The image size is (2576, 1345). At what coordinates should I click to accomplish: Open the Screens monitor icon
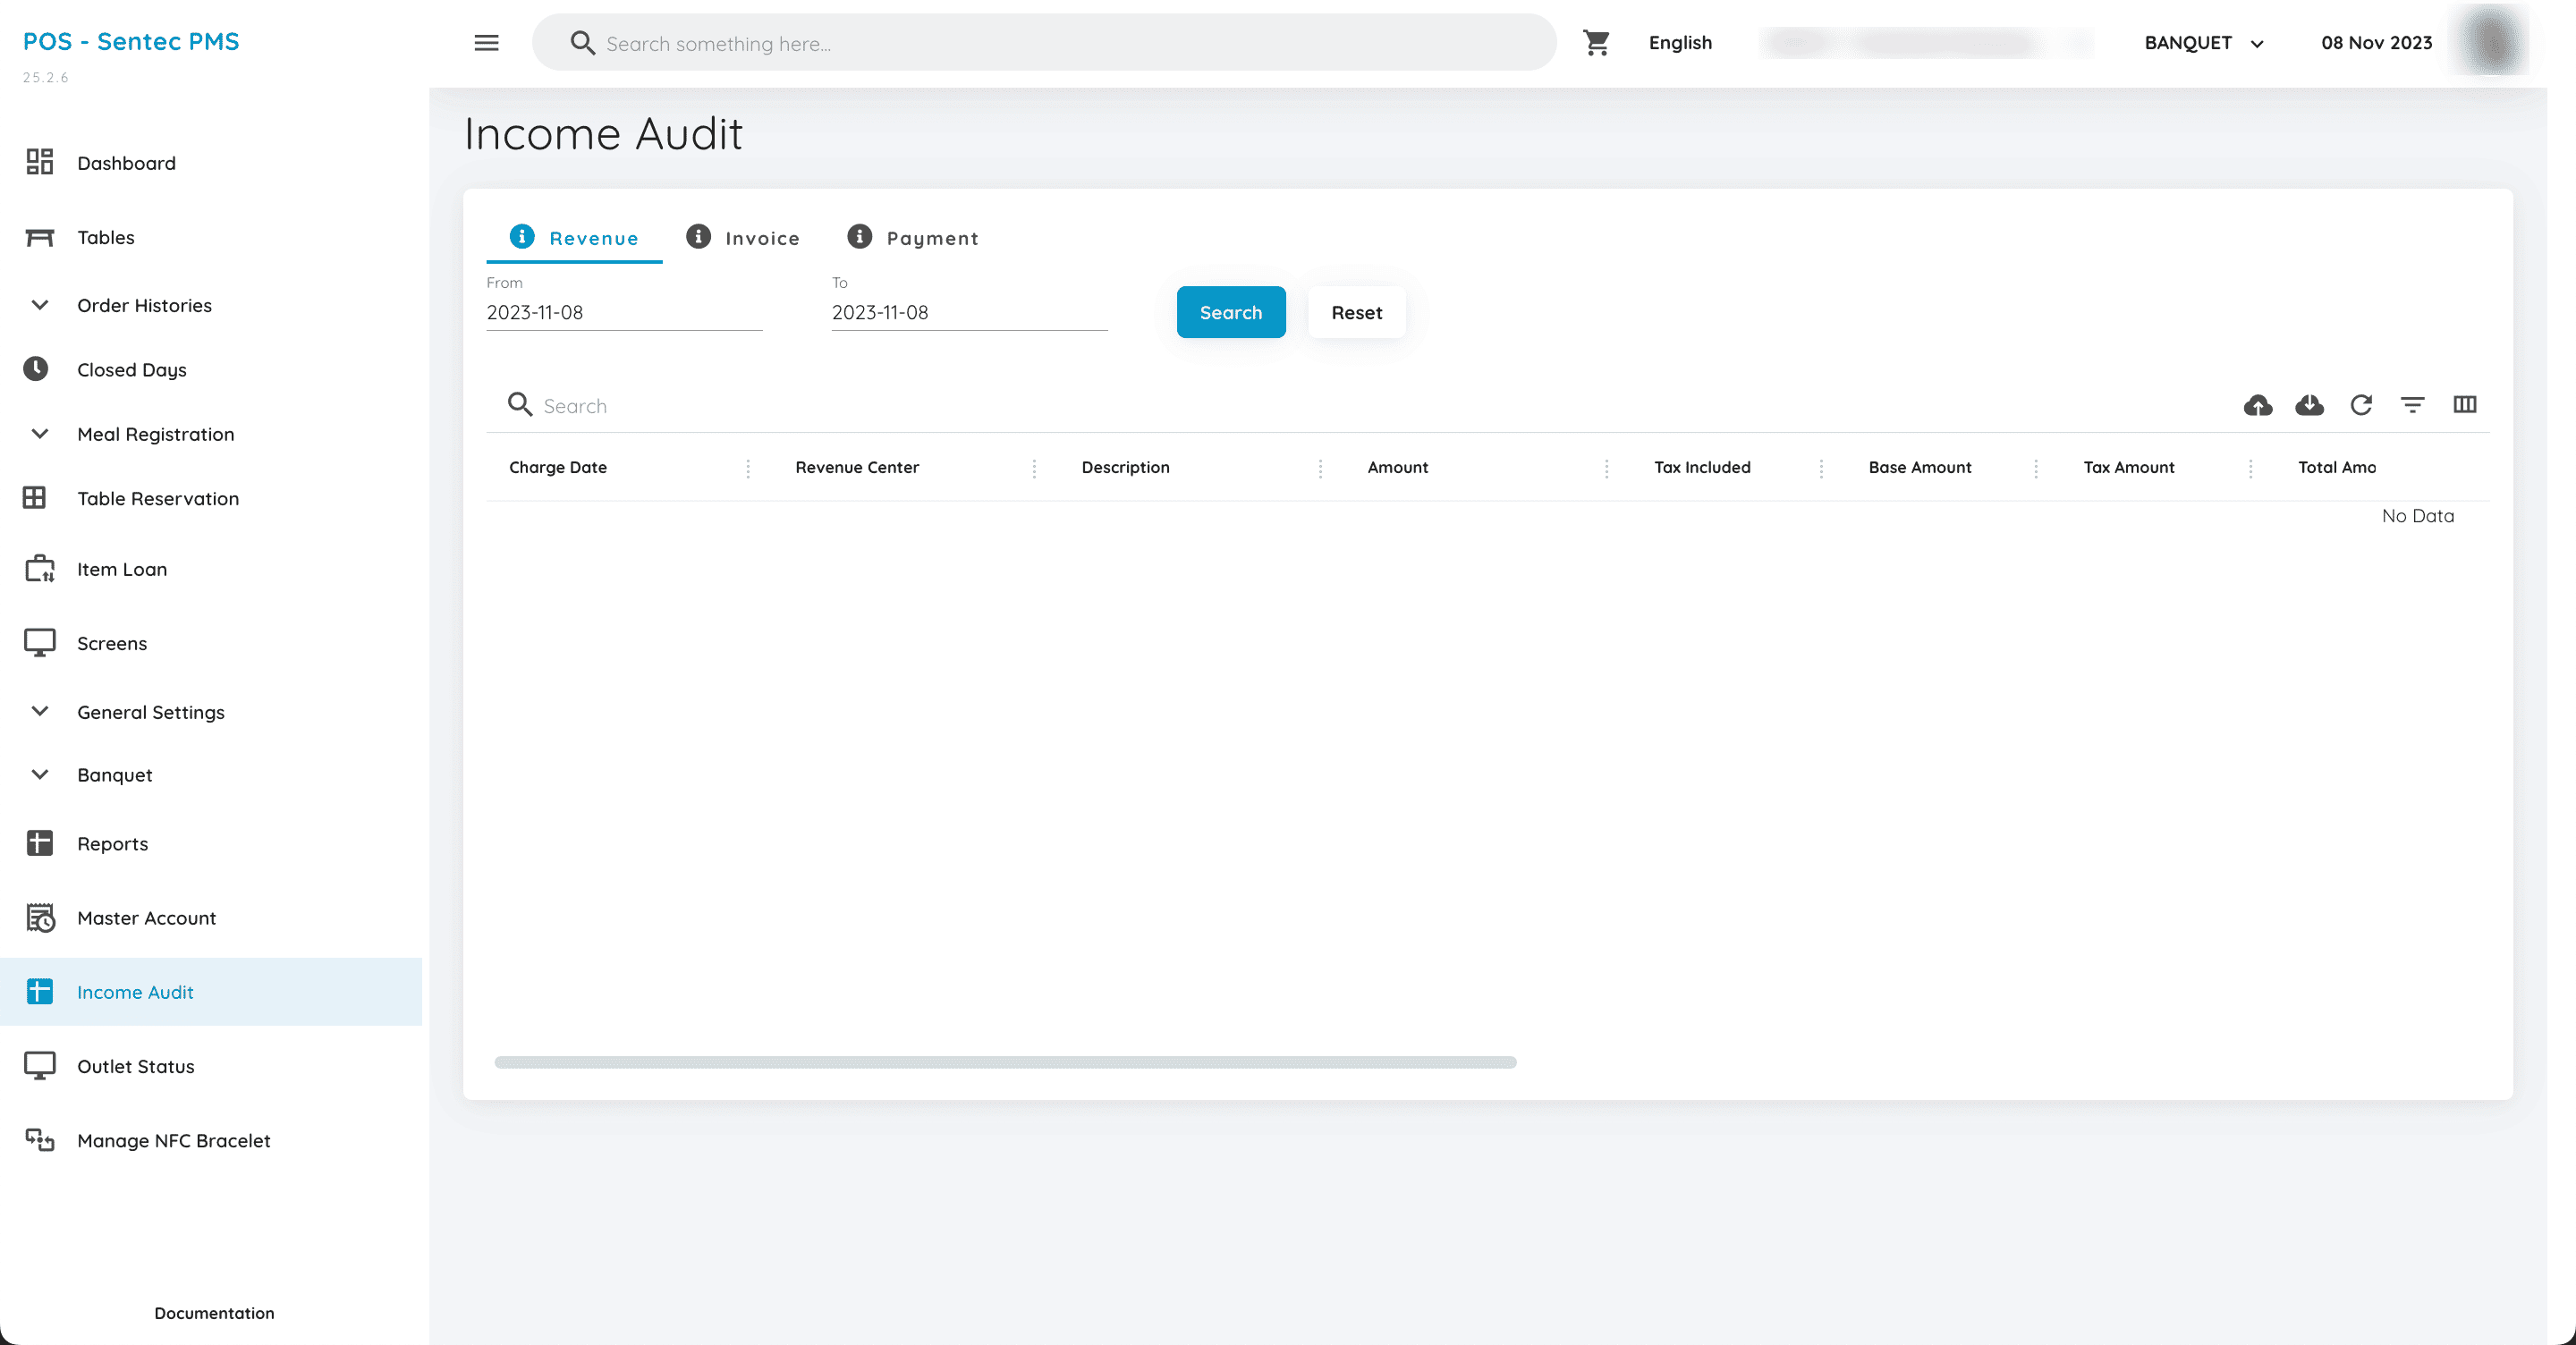tap(39, 642)
